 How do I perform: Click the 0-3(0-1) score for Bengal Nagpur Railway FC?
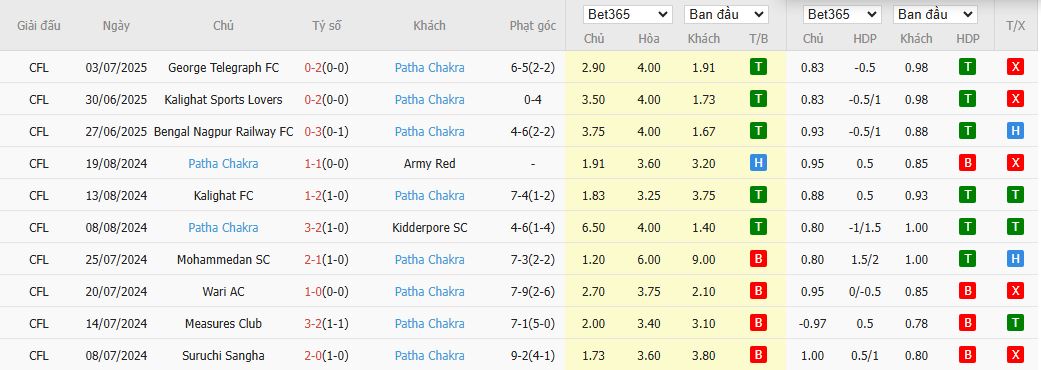(327, 132)
